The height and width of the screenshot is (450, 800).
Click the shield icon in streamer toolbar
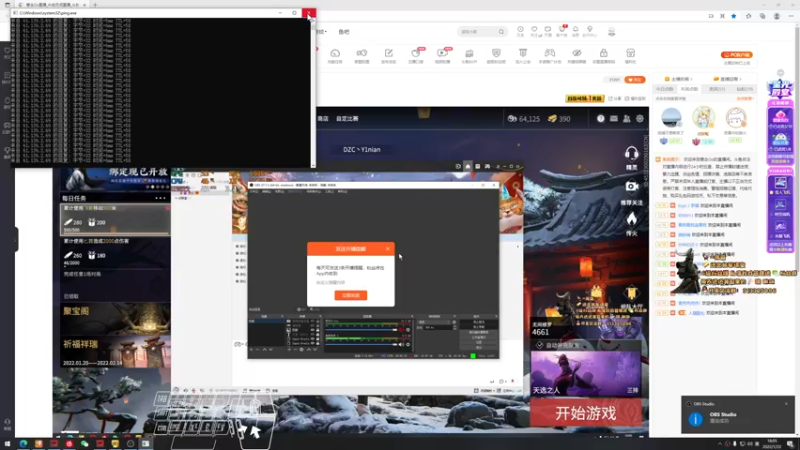(496, 53)
